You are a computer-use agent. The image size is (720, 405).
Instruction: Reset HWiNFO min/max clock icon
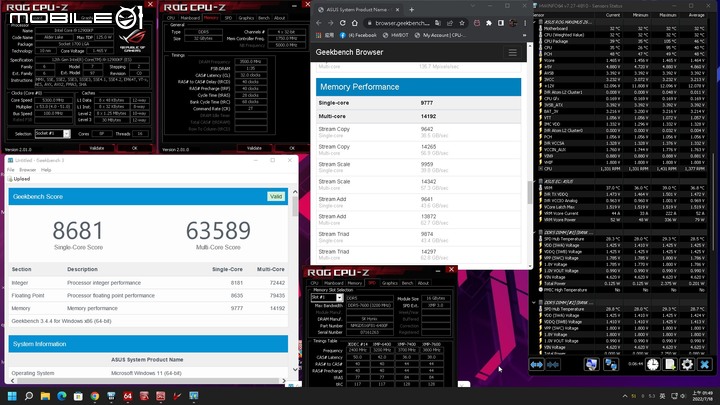(x=652, y=365)
